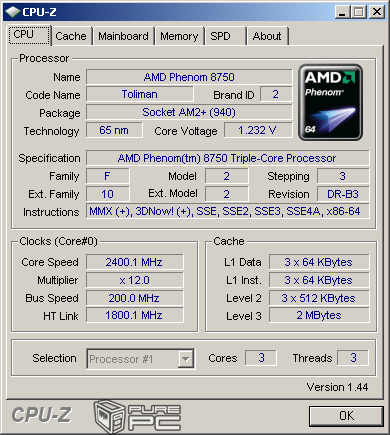Select the CPU tab
This screenshot has height=435, width=390.
[x=29, y=35]
